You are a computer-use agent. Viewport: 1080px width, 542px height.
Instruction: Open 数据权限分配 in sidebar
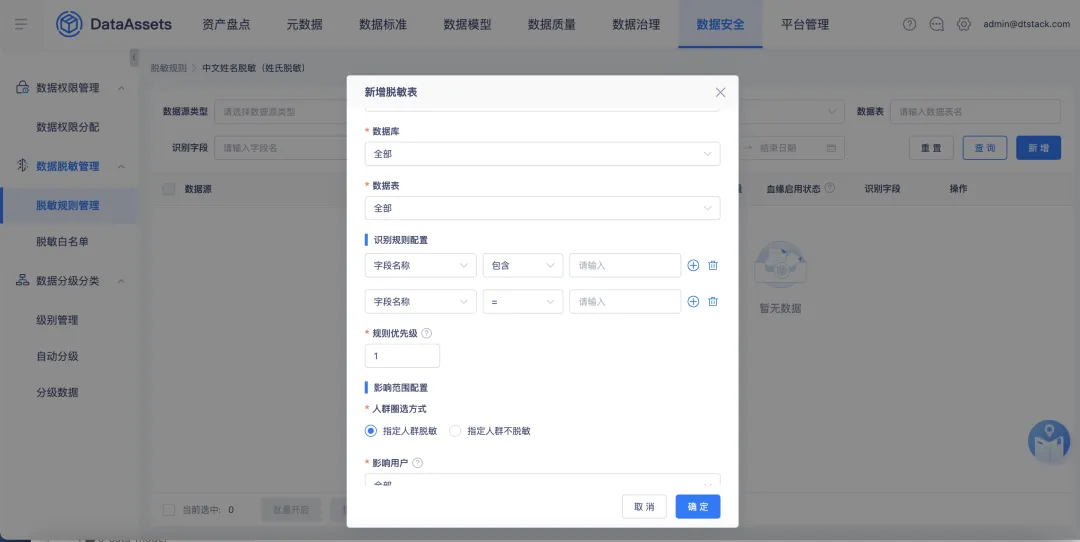click(x=68, y=127)
